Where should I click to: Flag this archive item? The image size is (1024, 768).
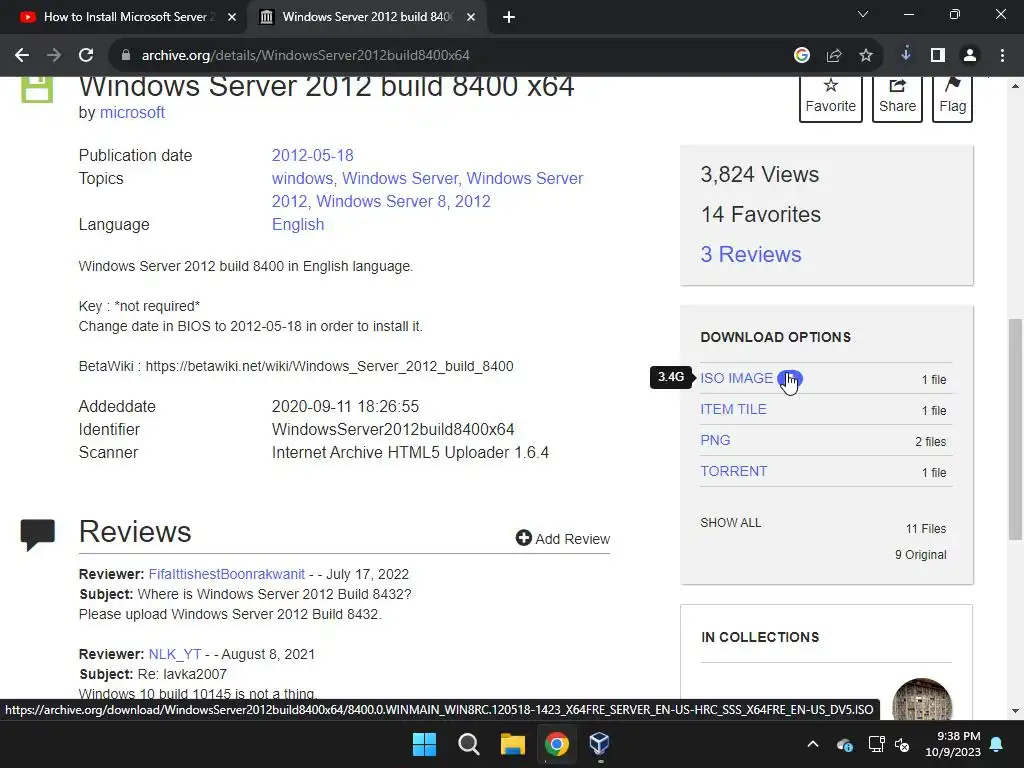point(953,97)
